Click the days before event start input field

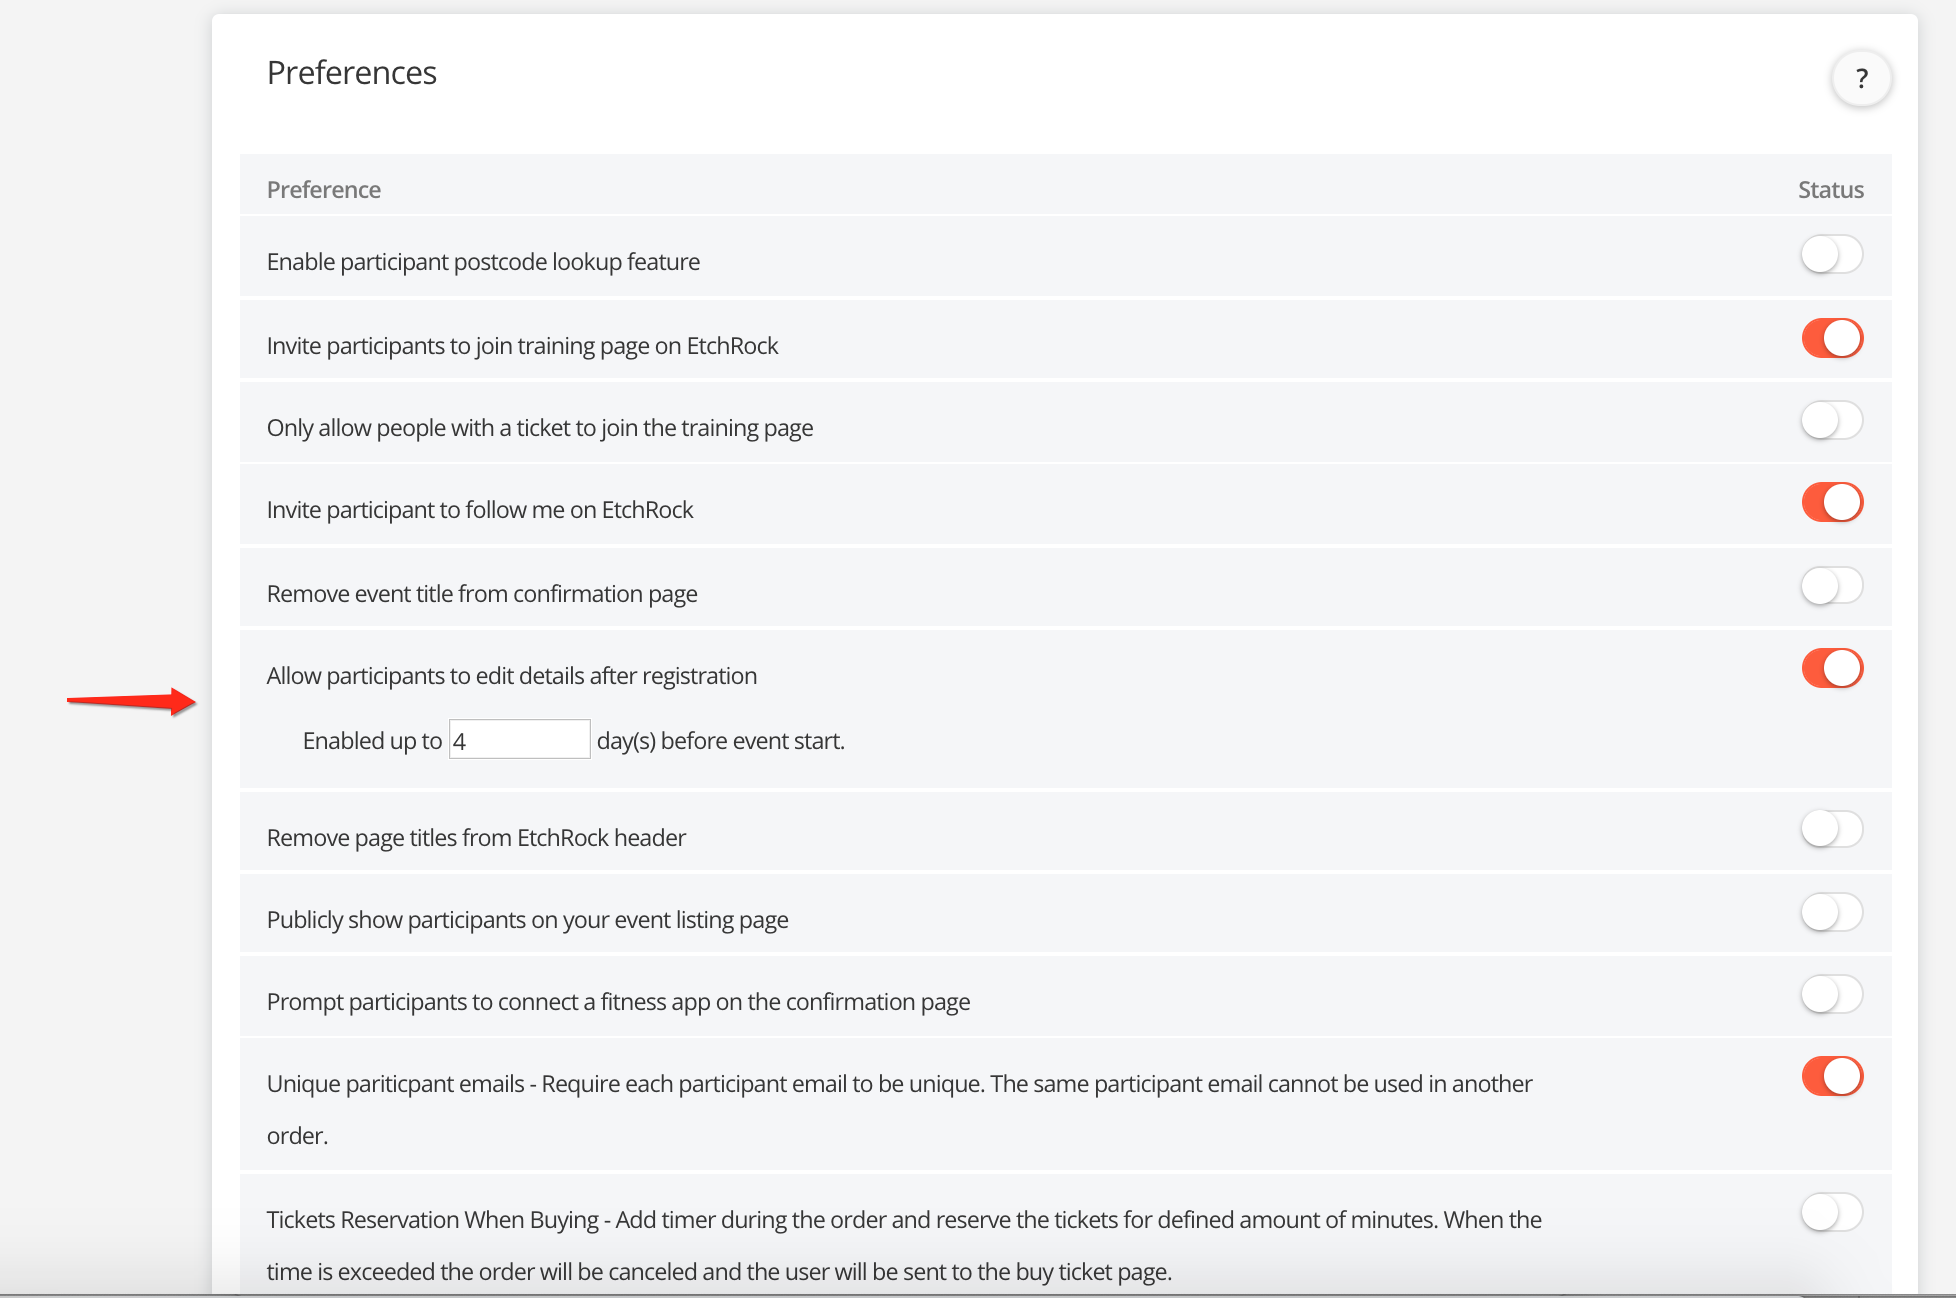[x=519, y=740]
